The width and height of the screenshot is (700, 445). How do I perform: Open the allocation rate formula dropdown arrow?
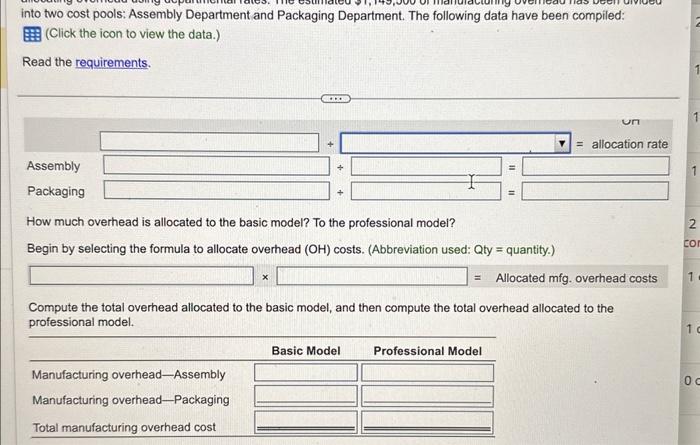tap(562, 143)
